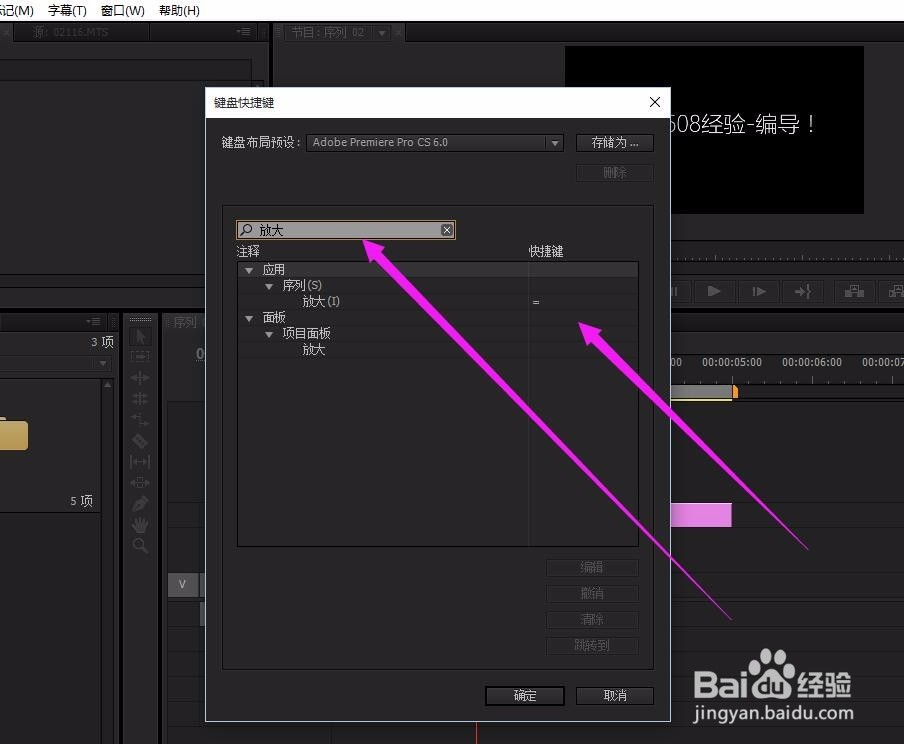This screenshot has width=904, height=744.
Task: Click Step Forward in Program monitor
Action: pos(759,291)
